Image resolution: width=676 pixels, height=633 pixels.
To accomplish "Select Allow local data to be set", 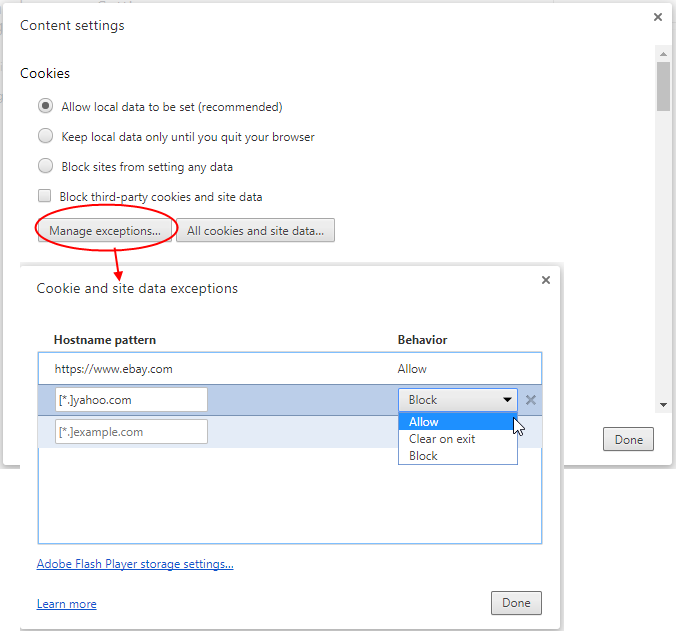I will coord(45,106).
